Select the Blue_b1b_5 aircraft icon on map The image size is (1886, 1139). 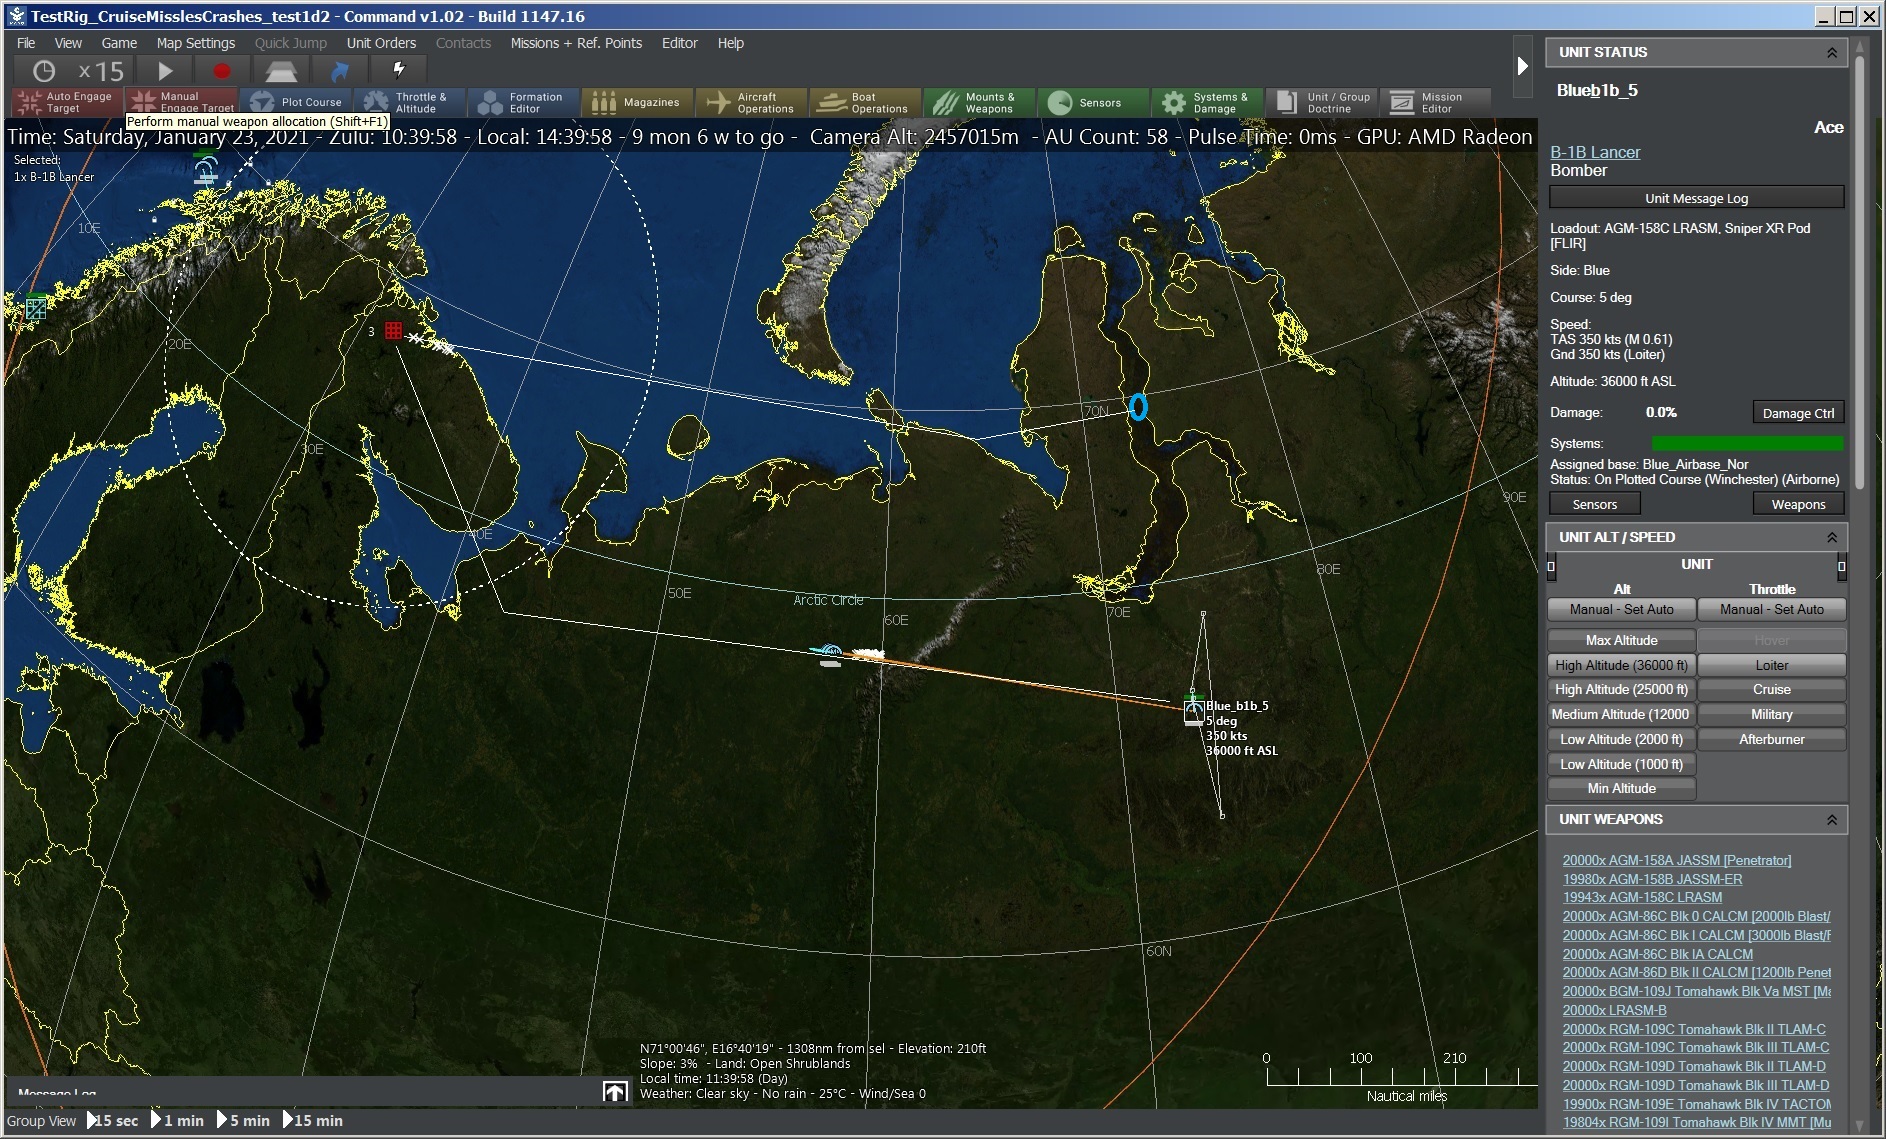1194,711
